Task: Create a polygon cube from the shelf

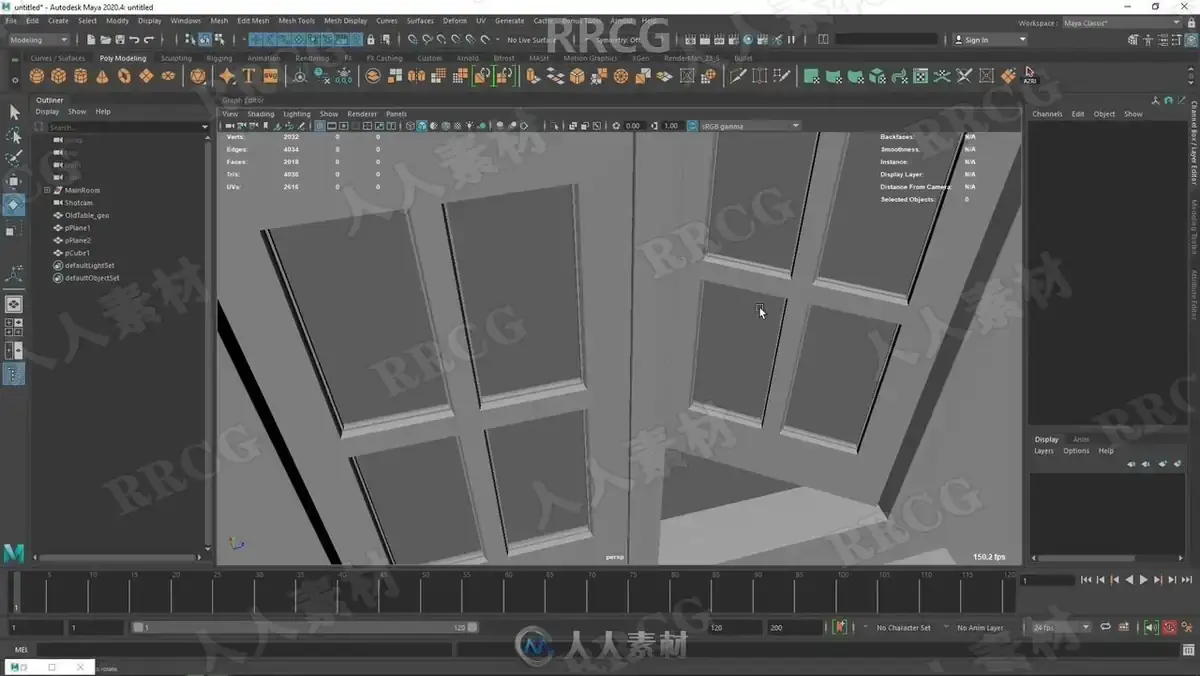Action: 58,76
